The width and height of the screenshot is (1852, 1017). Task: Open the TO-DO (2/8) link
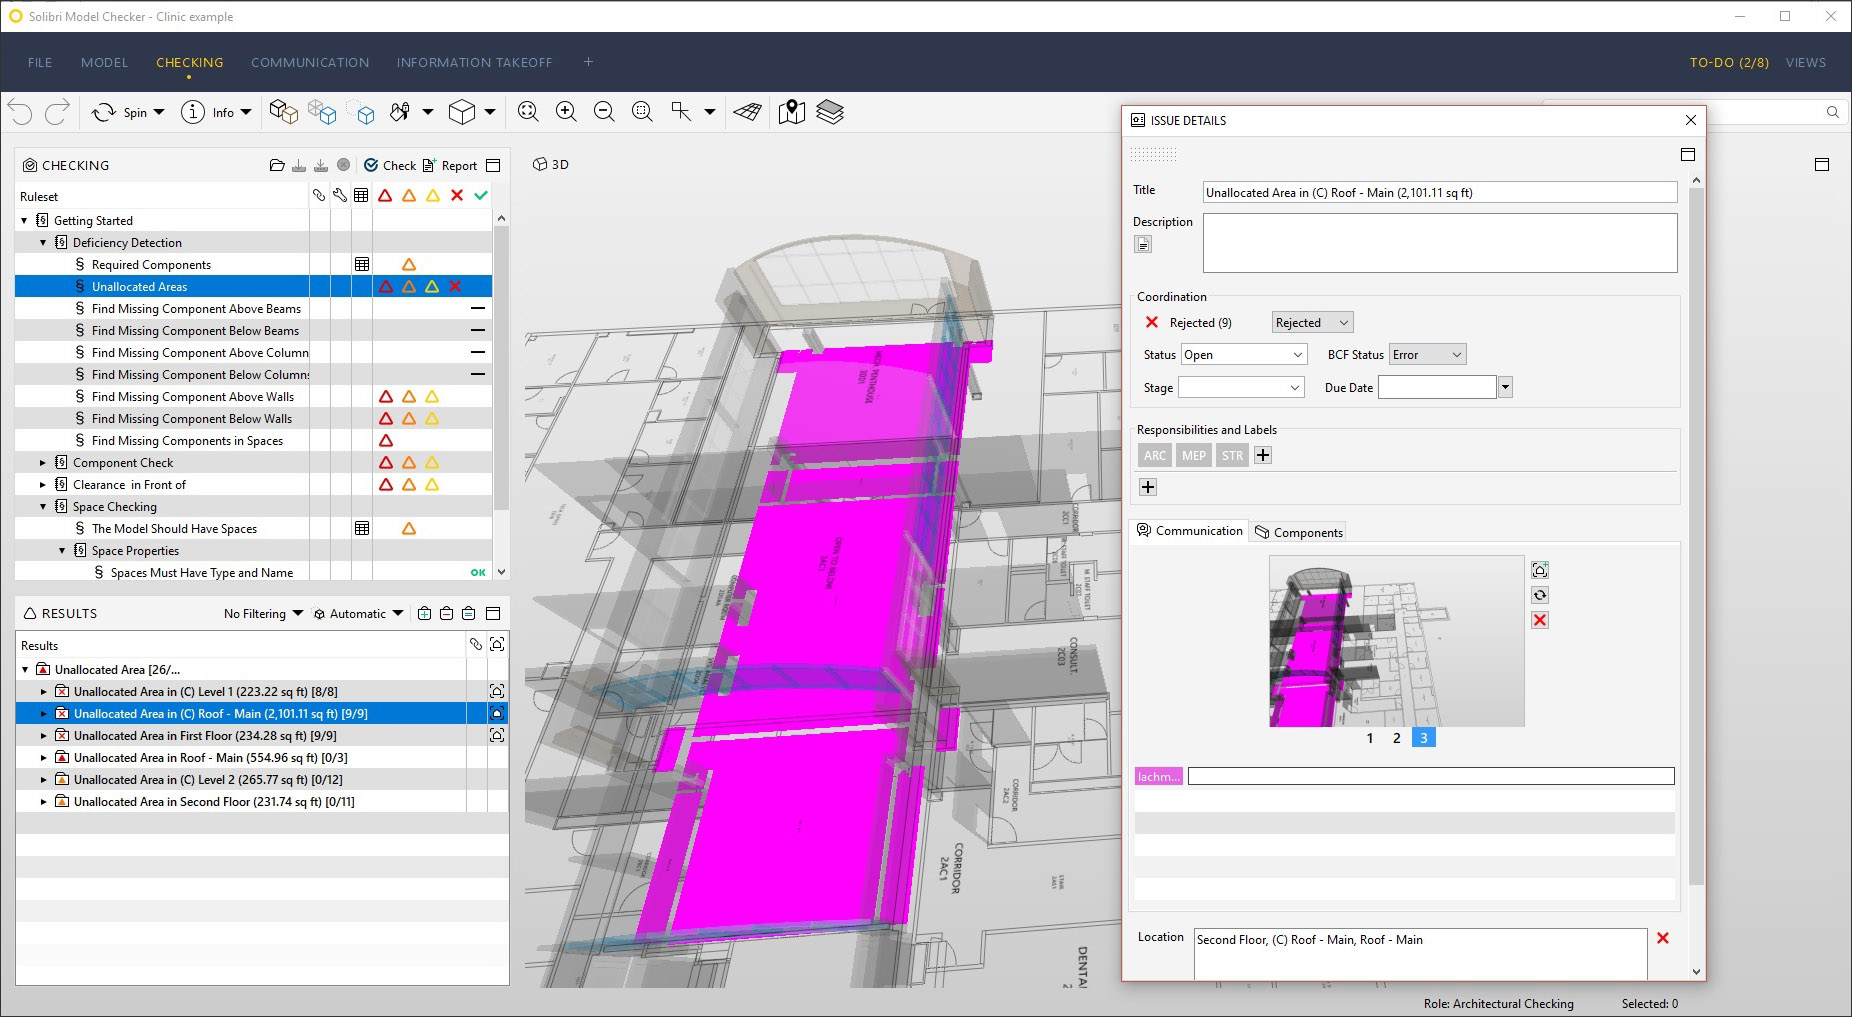pyautogui.click(x=1729, y=62)
